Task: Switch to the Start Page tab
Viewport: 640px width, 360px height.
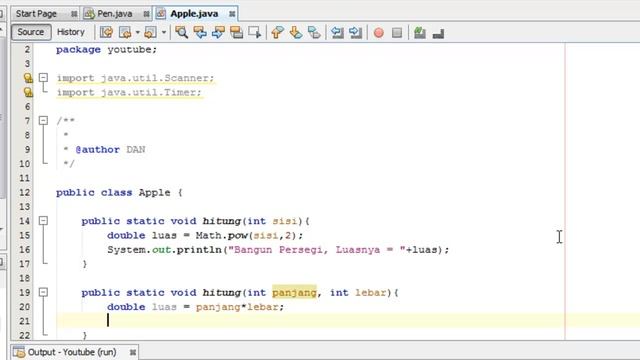Action: pyautogui.click(x=36, y=13)
